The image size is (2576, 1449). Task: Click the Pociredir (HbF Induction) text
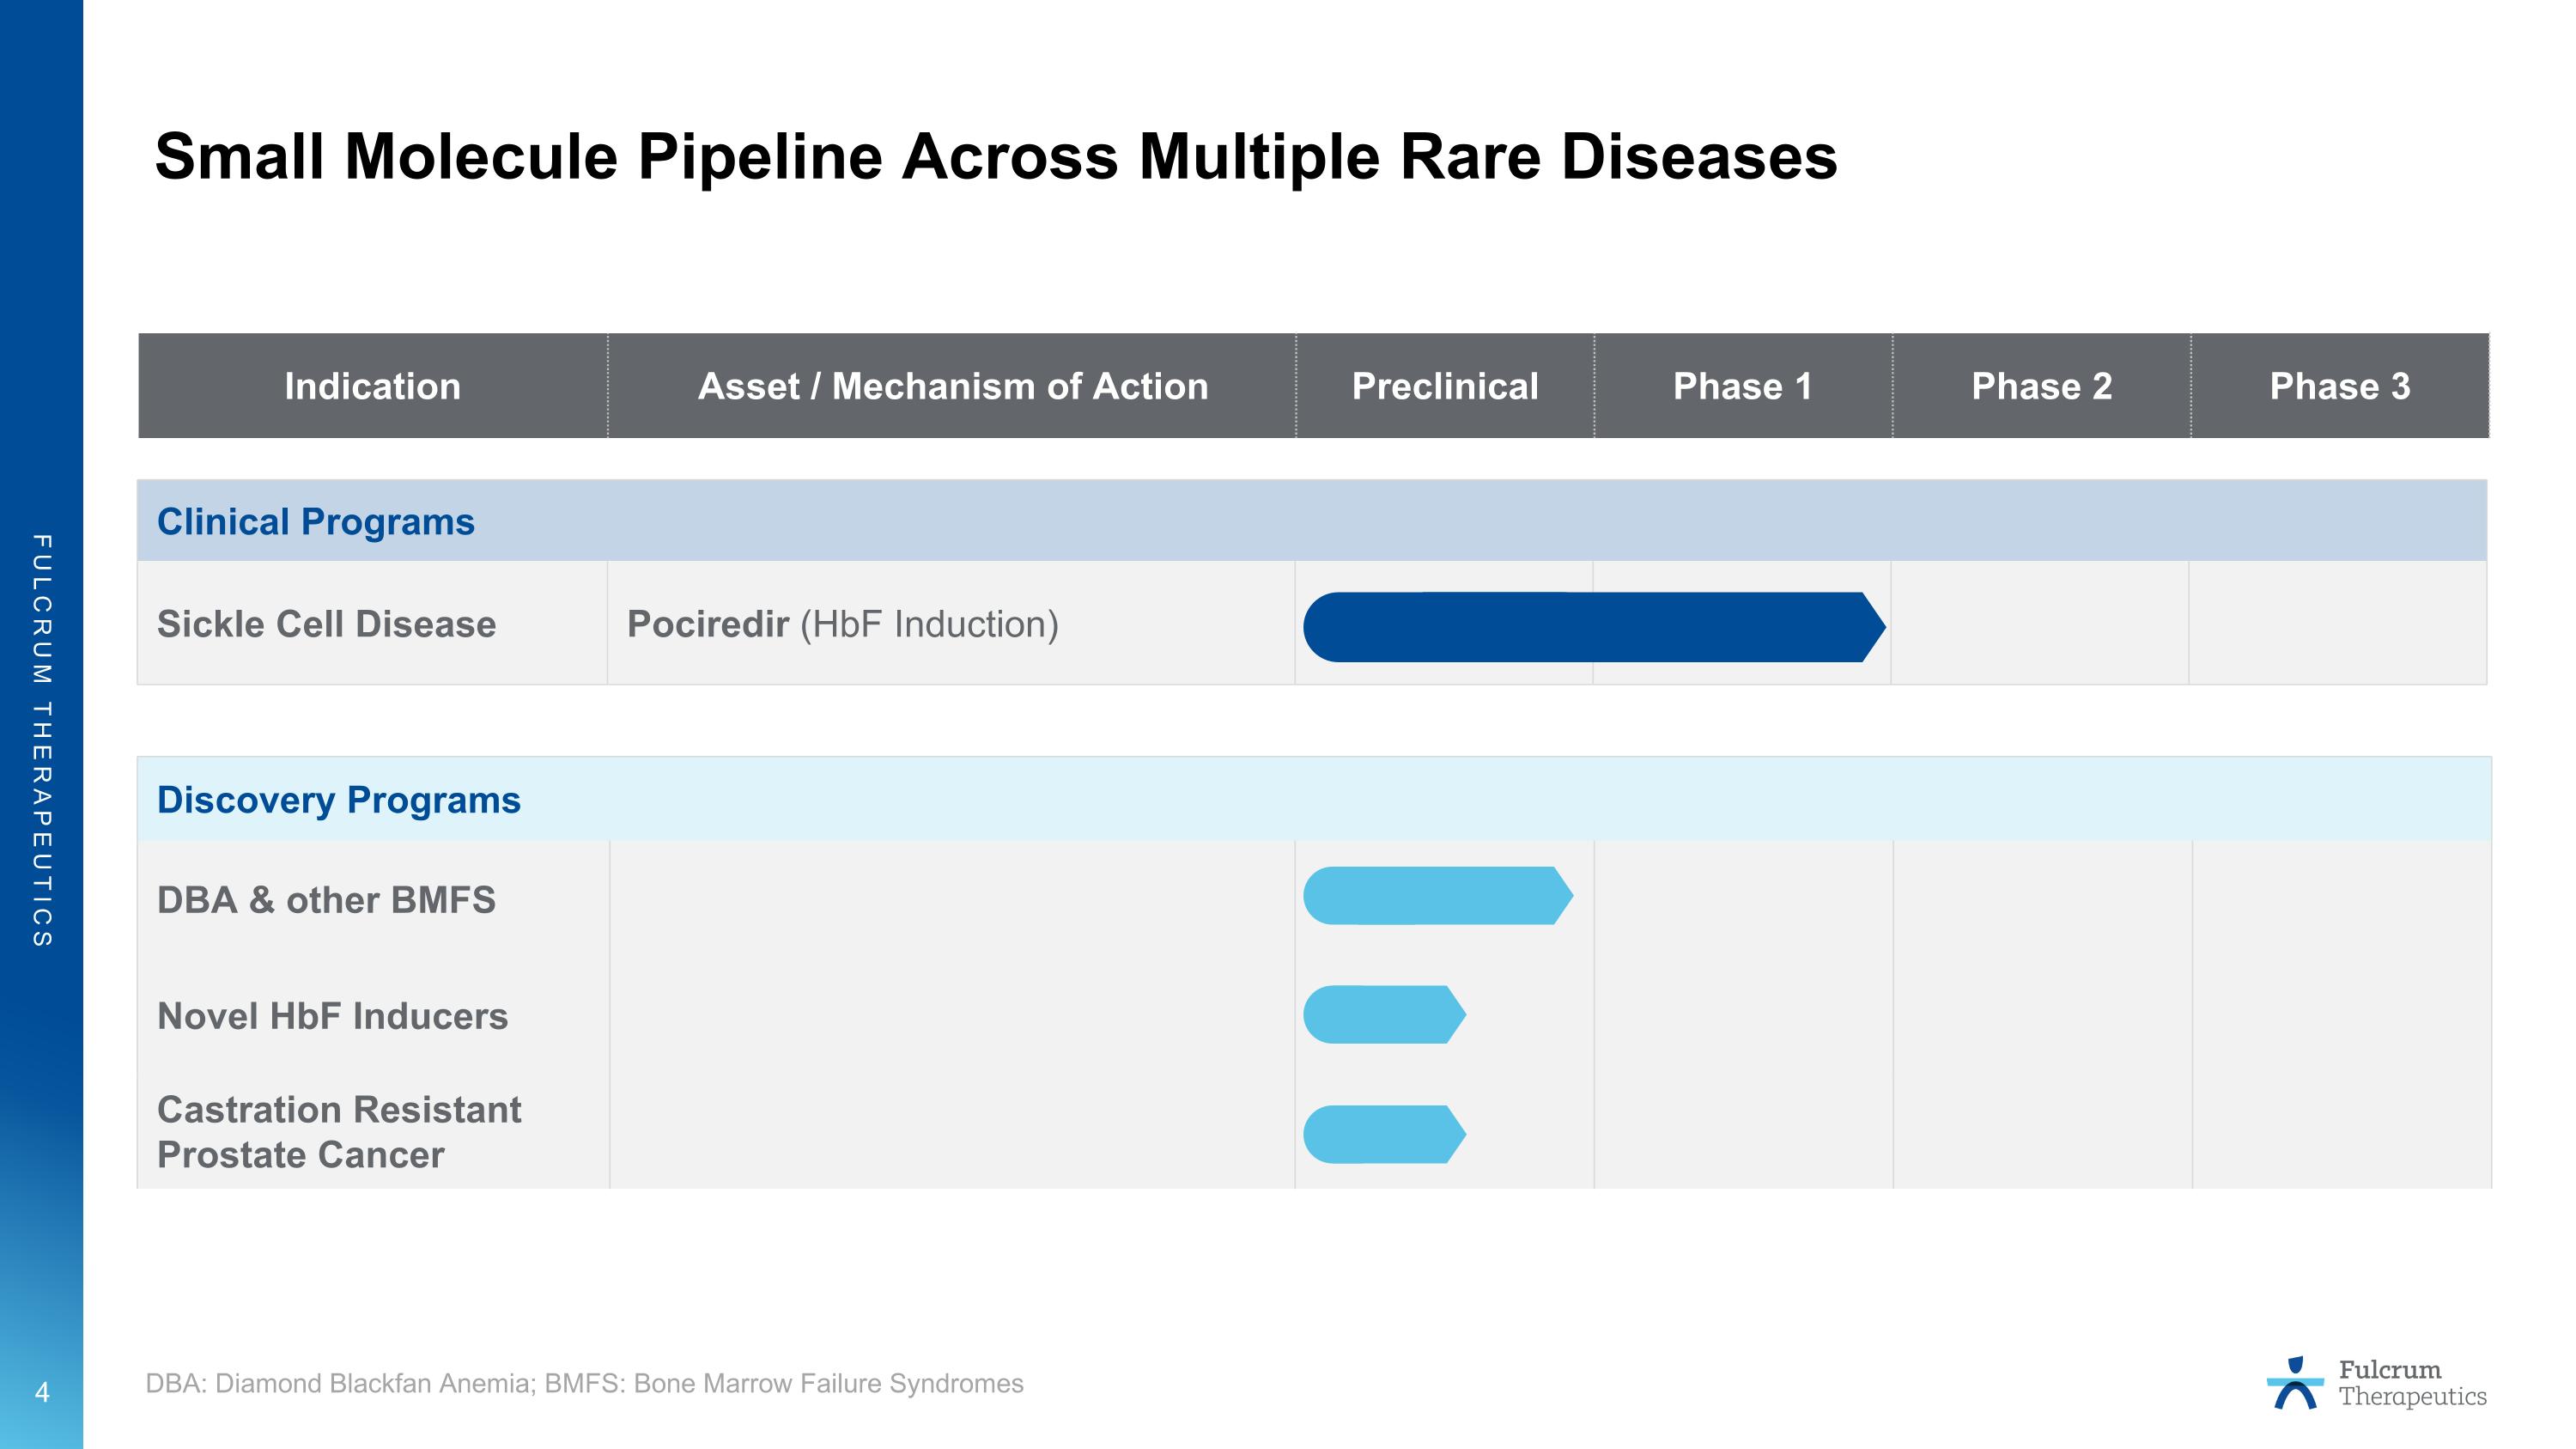click(x=842, y=624)
